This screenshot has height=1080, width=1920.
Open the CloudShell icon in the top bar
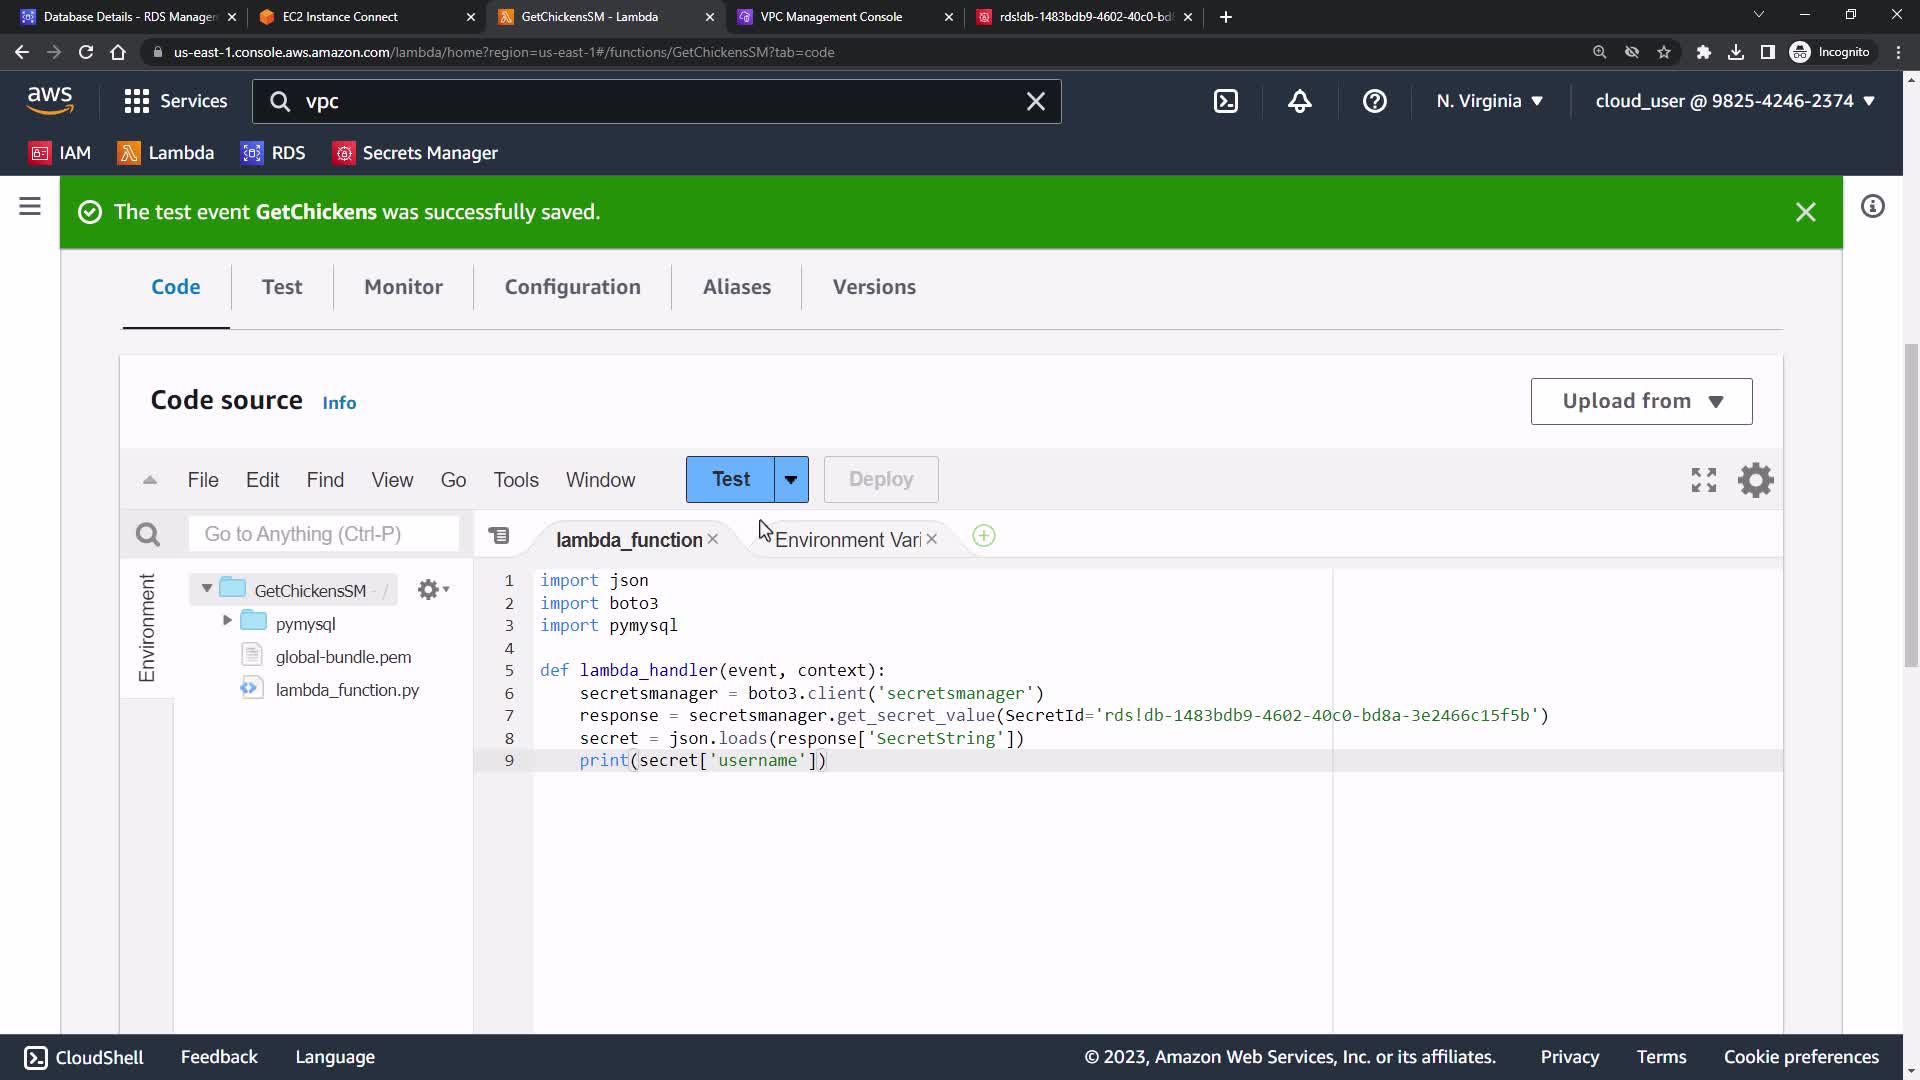click(1226, 101)
